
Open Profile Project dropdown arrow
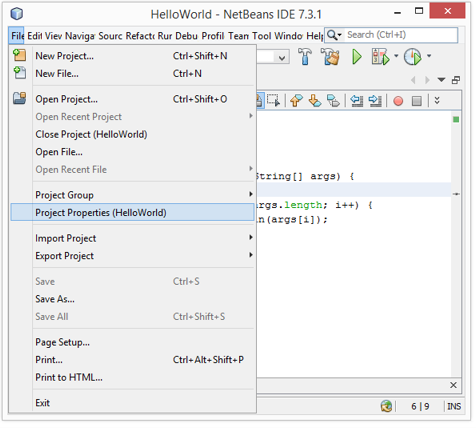click(429, 56)
